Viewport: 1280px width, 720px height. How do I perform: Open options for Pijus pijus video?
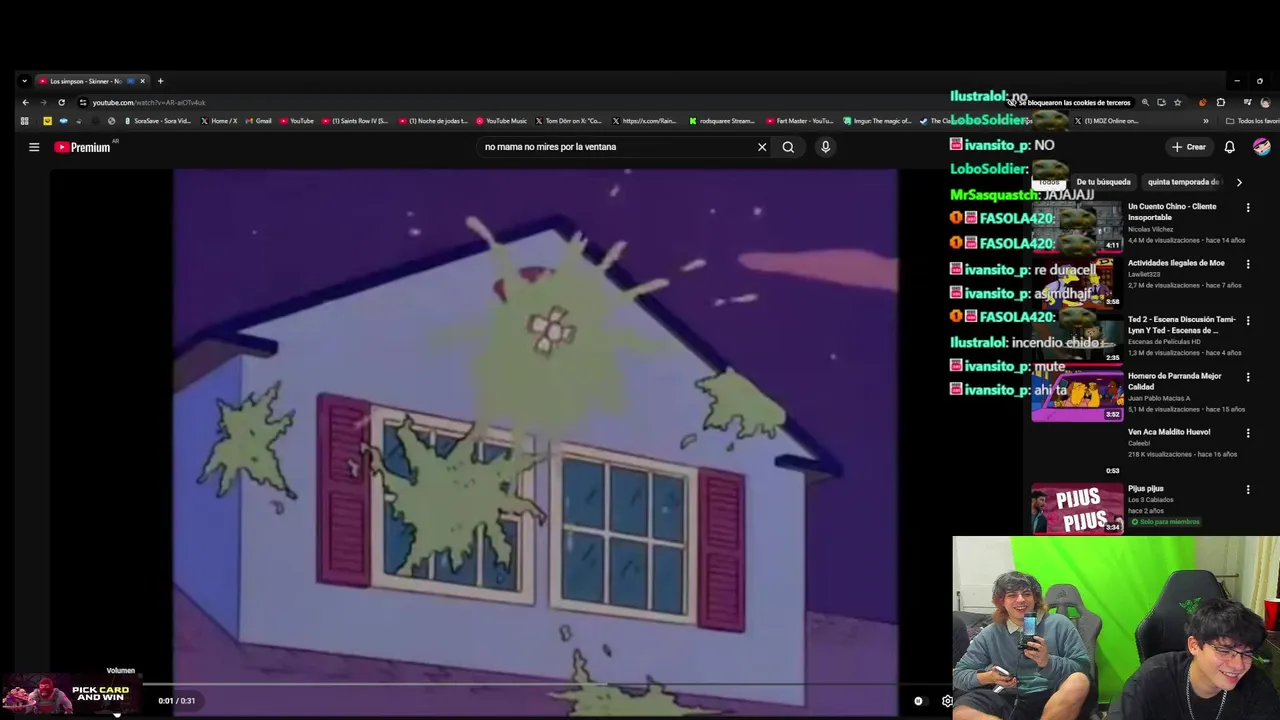tap(1248, 490)
